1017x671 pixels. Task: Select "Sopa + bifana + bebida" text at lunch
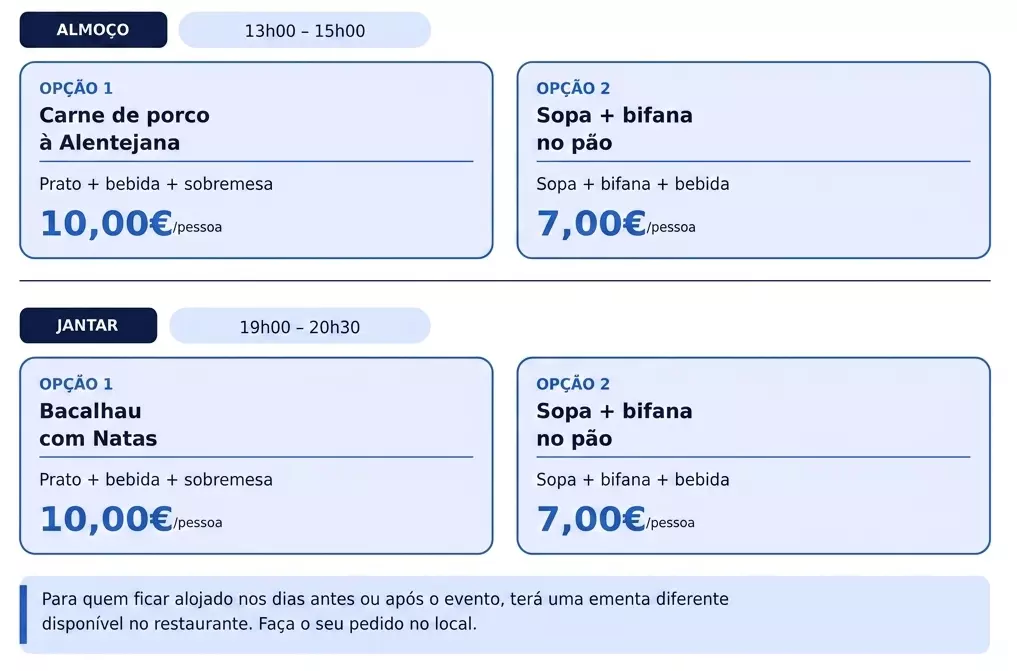[633, 184]
